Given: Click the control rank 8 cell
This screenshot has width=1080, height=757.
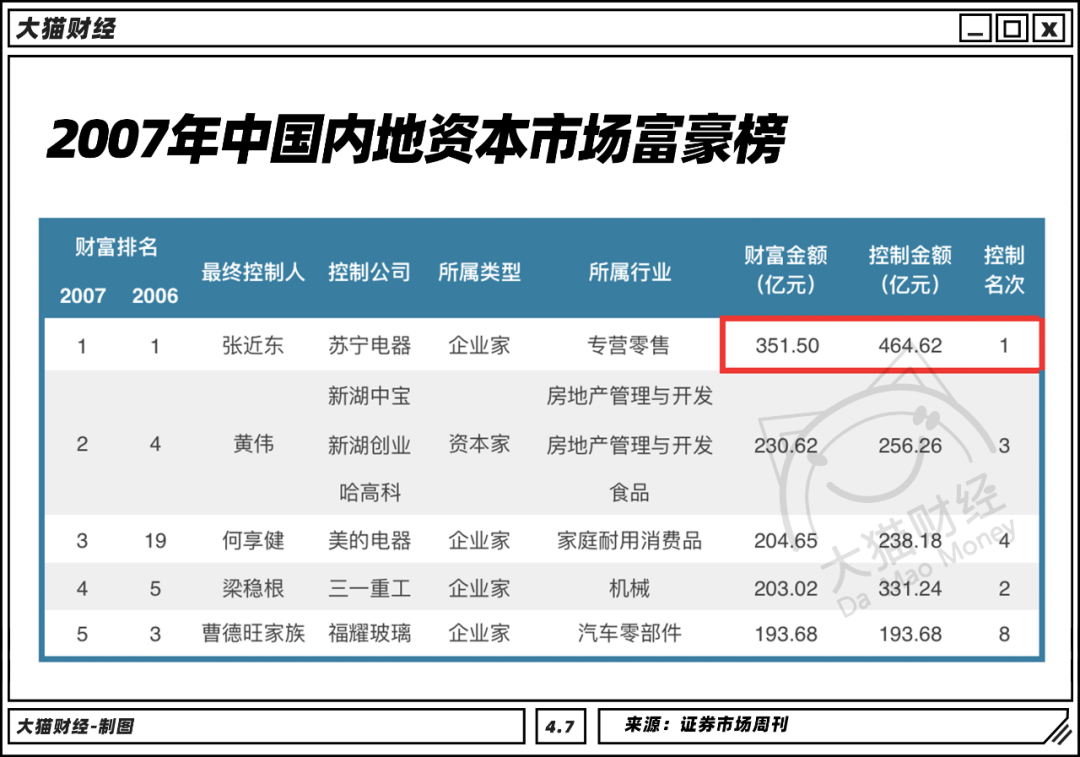Looking at the screenshot, I should pyautogui.click(x=1004, y=634).
